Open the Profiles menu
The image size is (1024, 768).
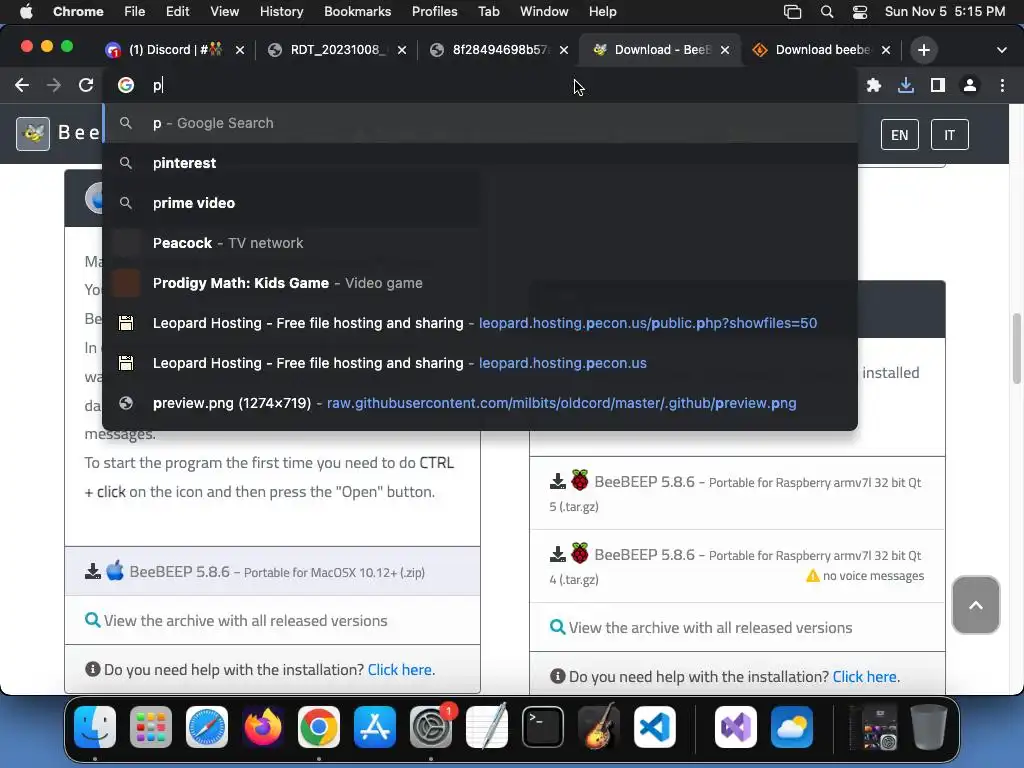[434, 12]
